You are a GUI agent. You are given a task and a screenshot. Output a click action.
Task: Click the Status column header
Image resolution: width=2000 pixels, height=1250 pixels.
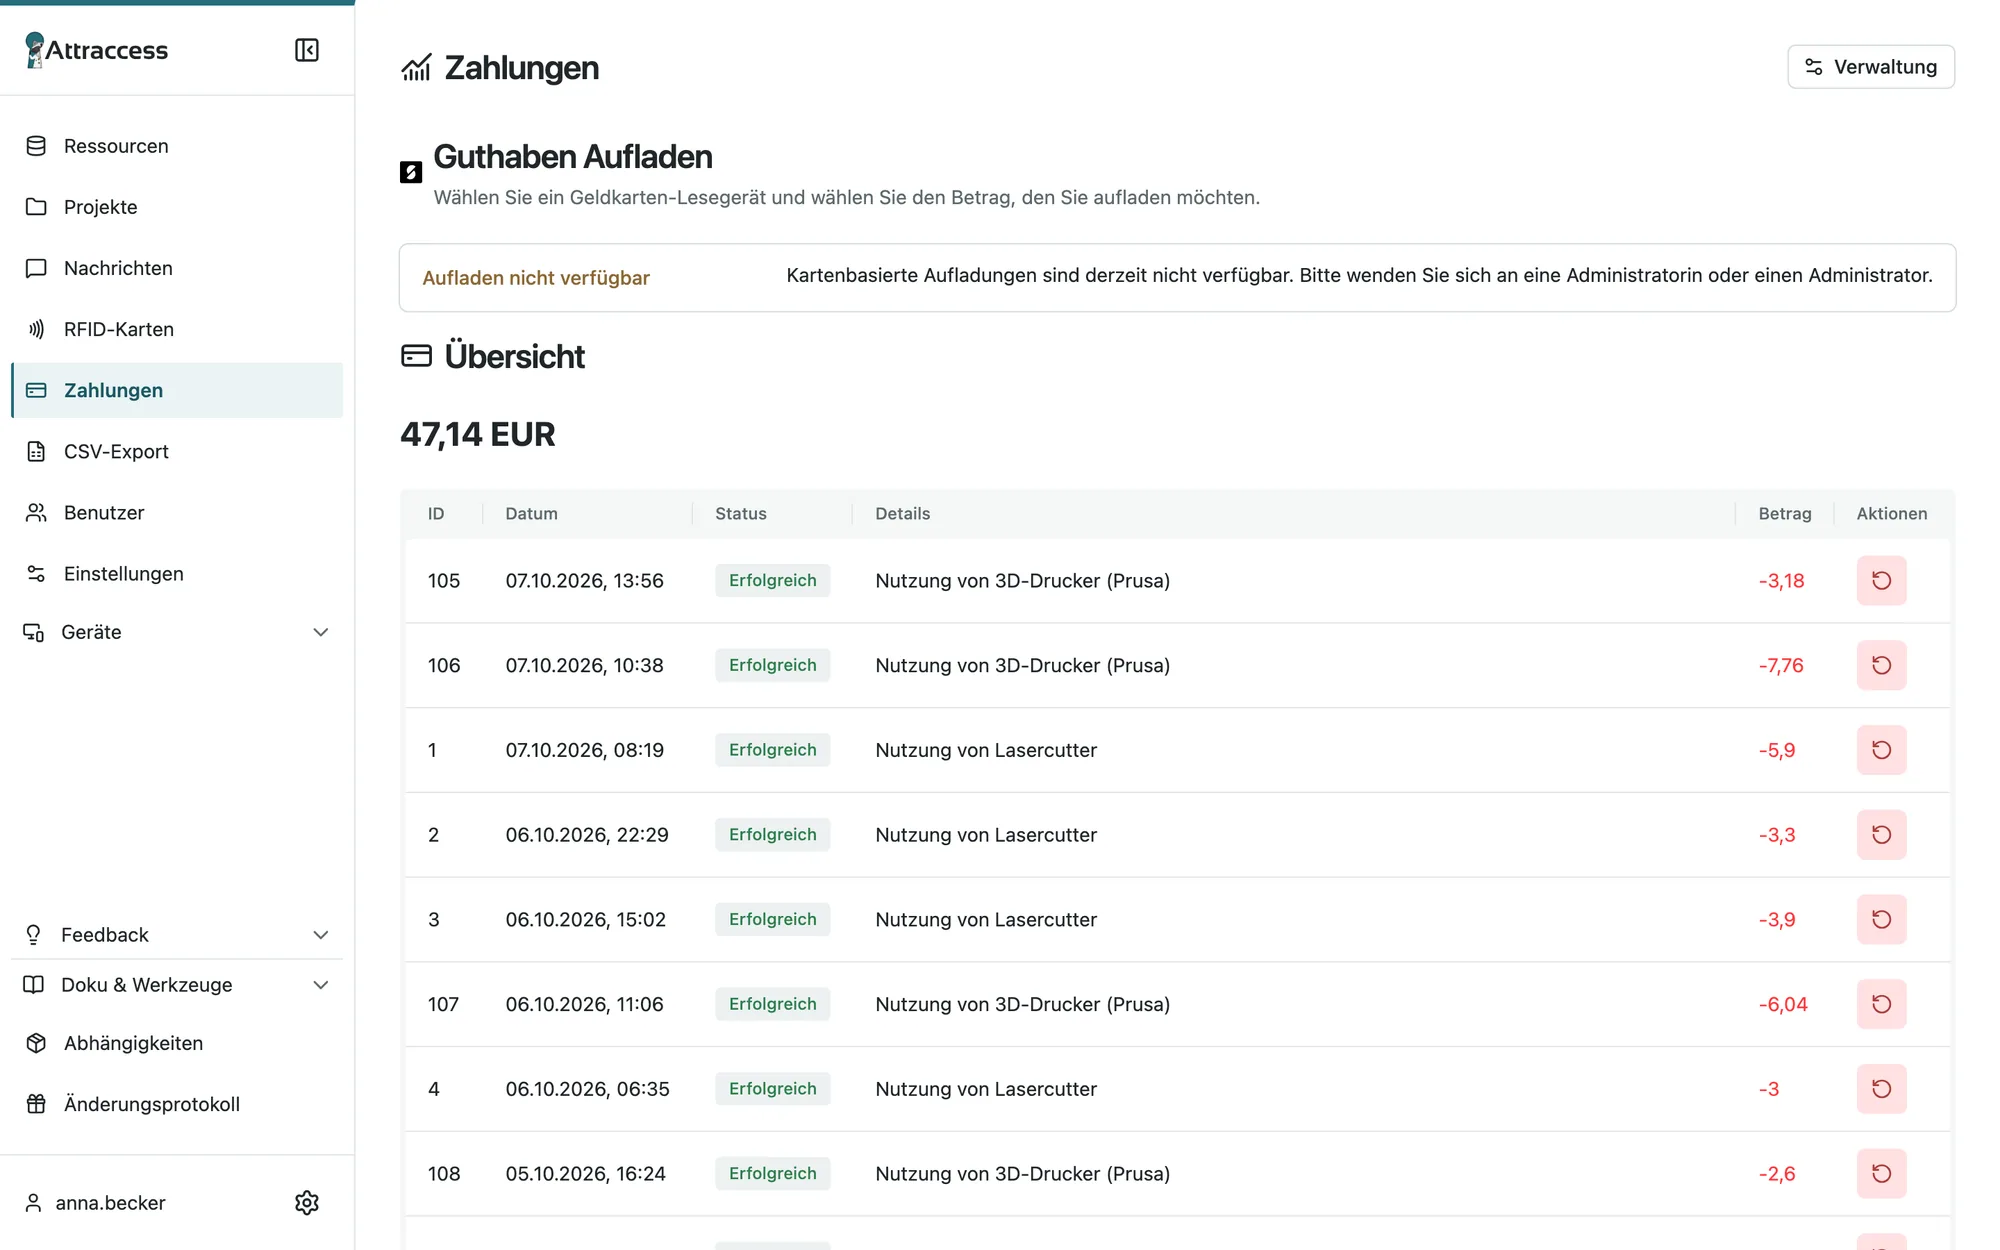point(740,513)
